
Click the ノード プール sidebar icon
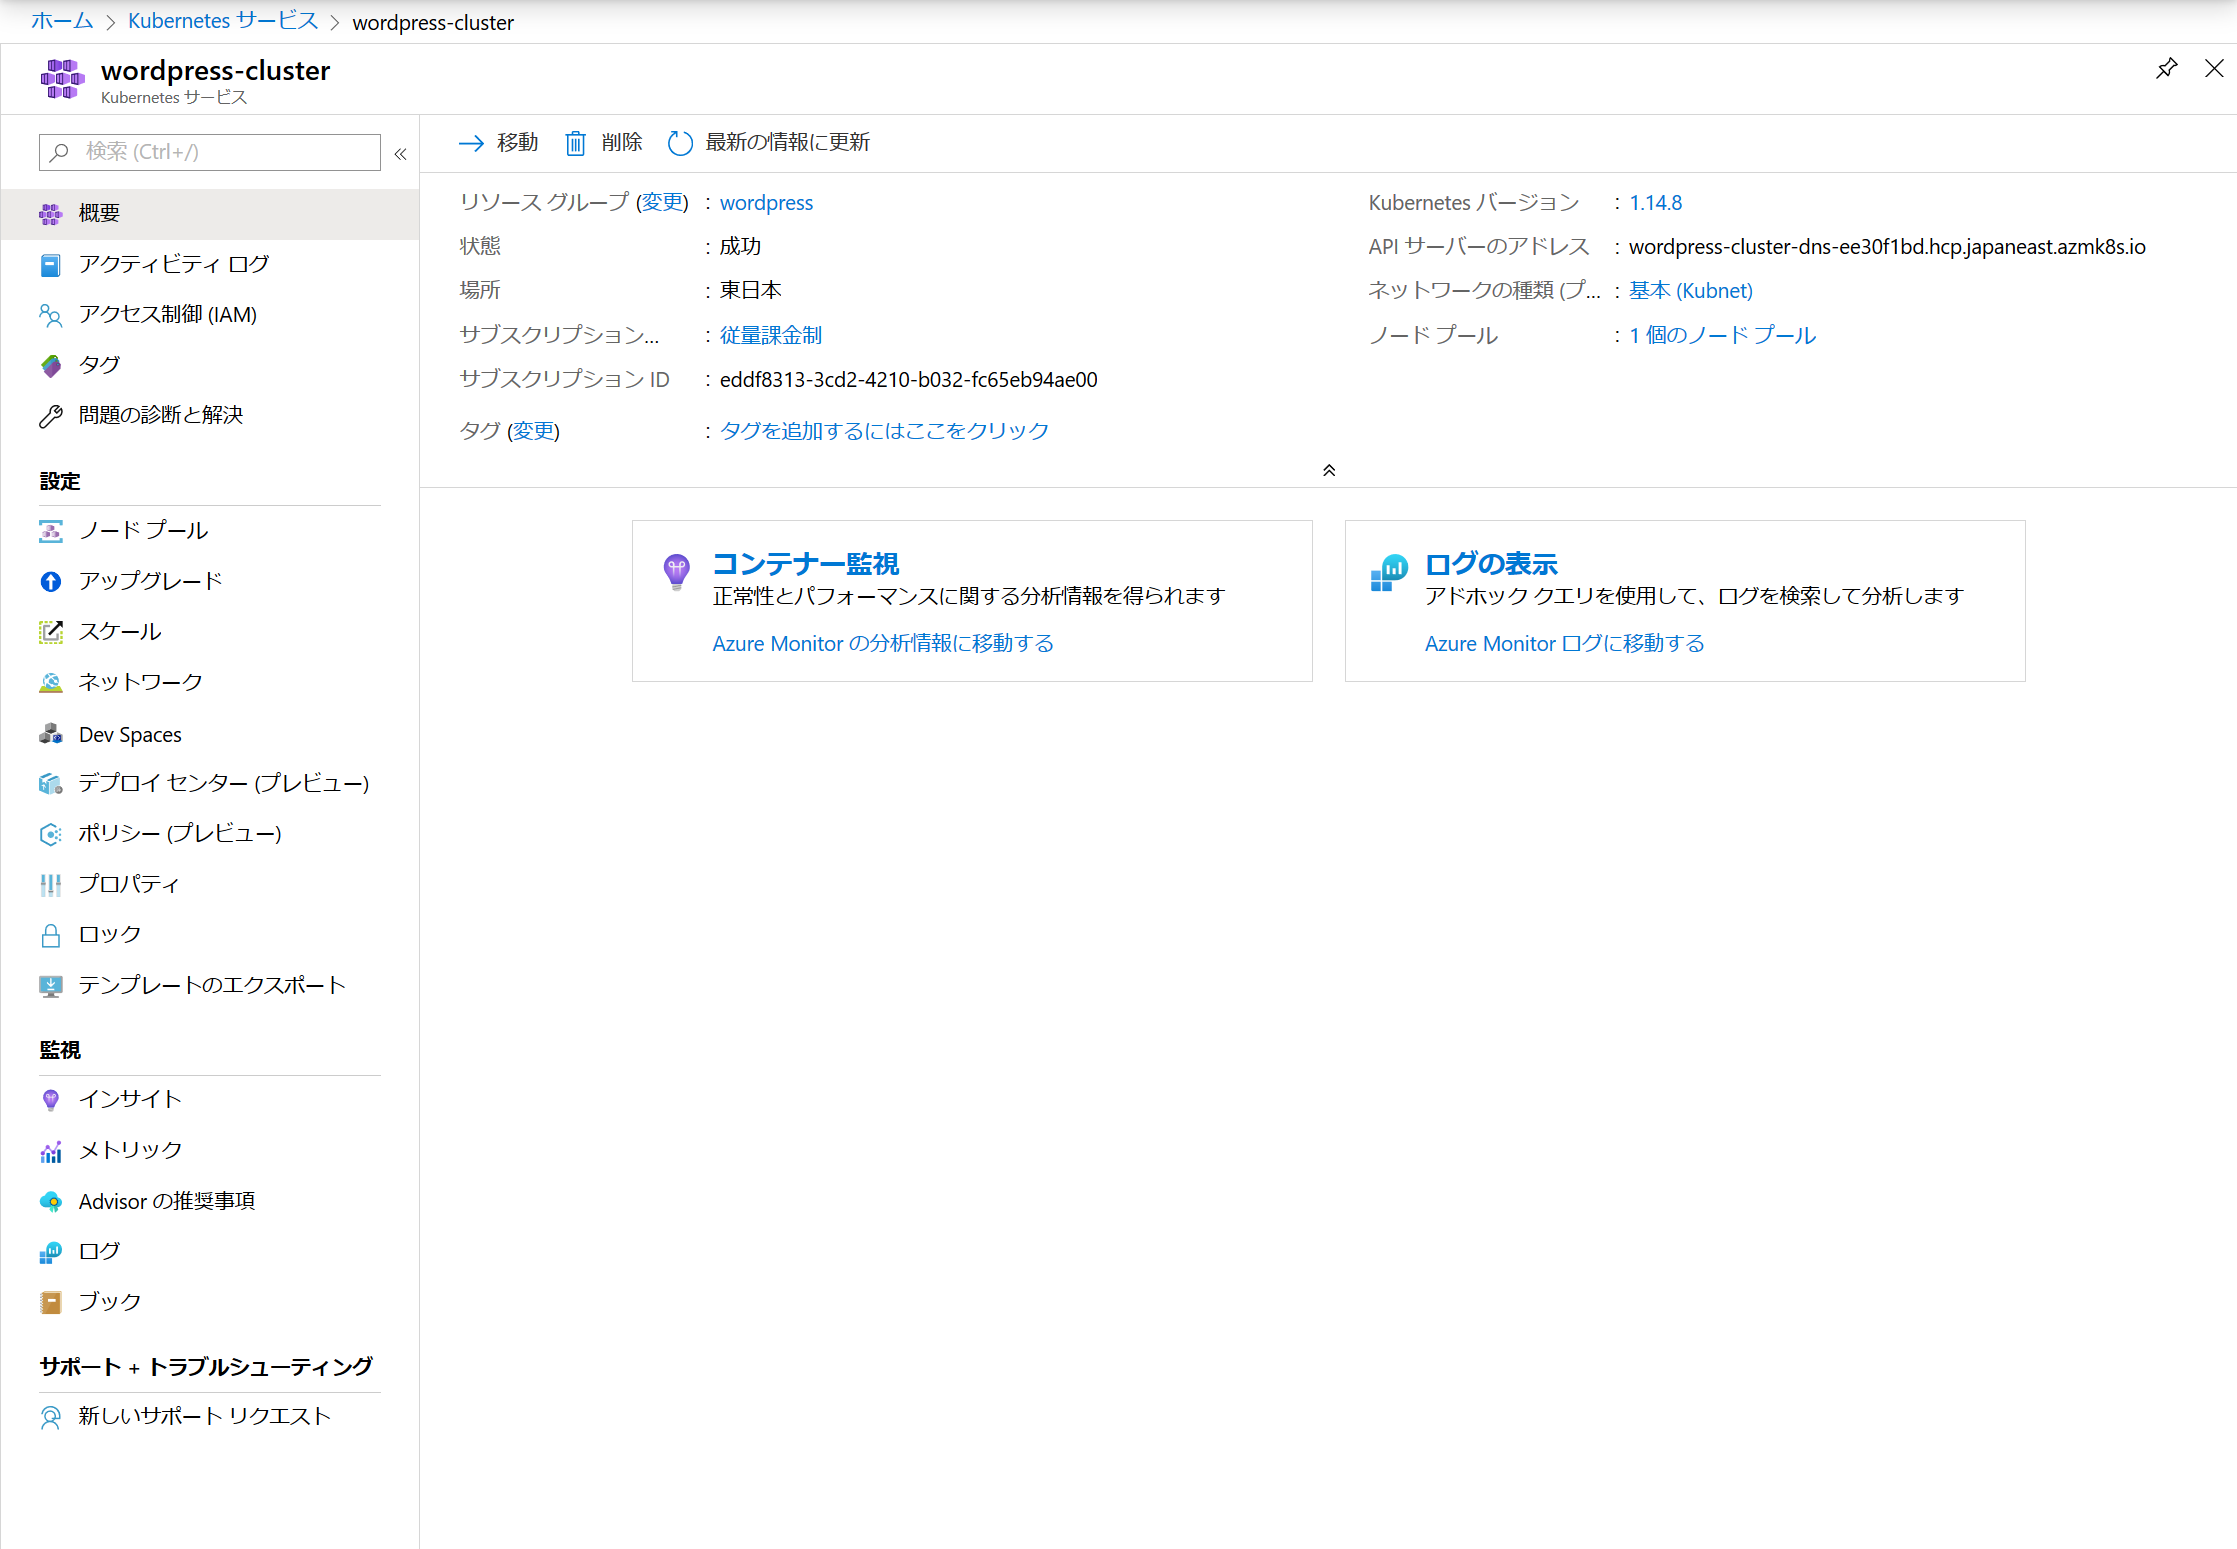click(x=51, y=531)
